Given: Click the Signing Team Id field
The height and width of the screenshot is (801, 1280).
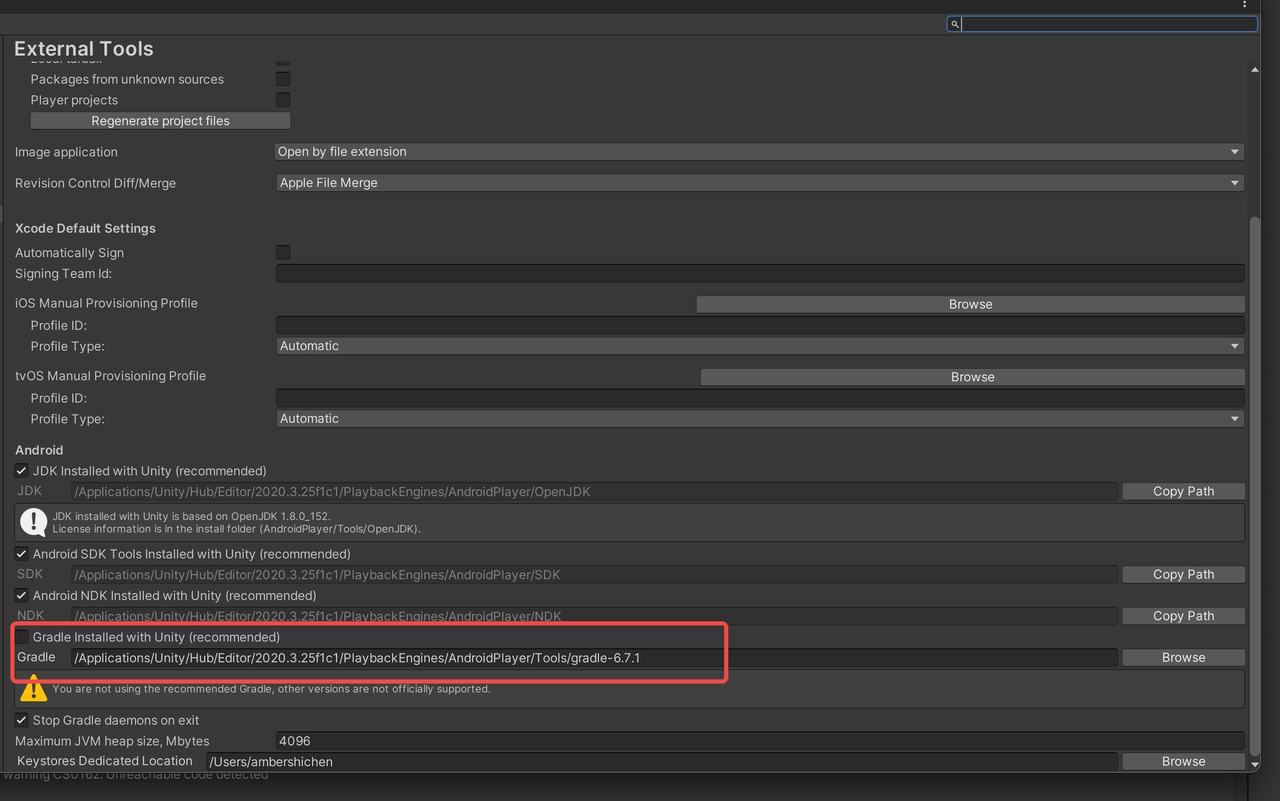Looking at the screenshot, I should [x=760, y=273].
